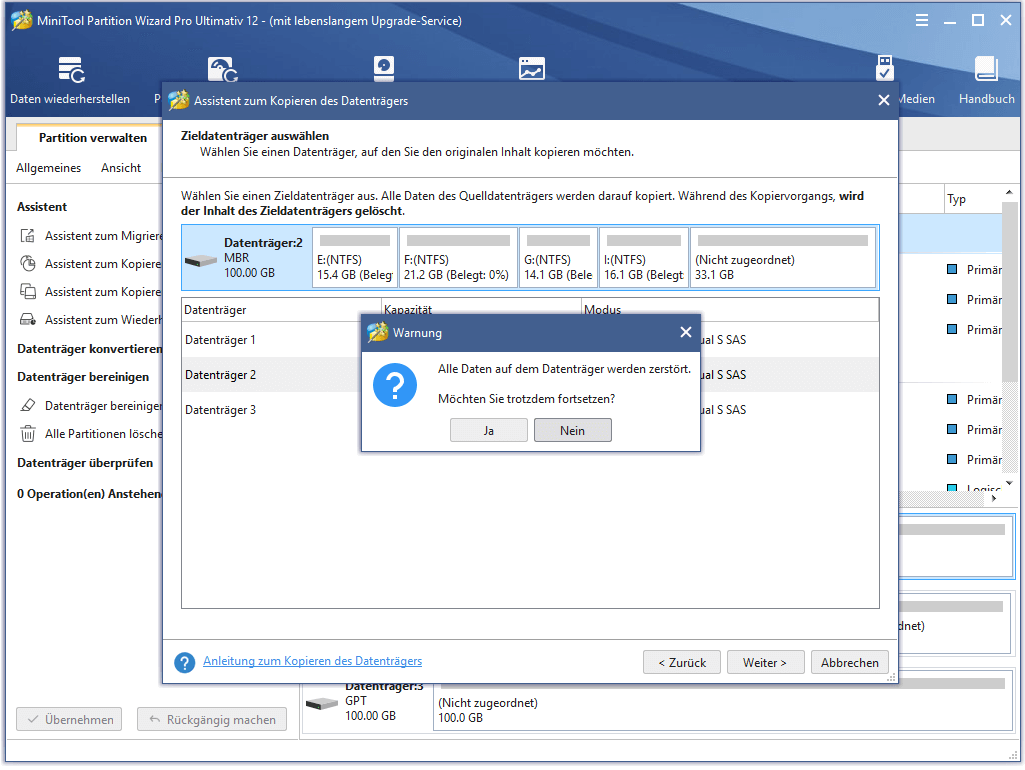This screenshot has height=770, width=1025.
Task: Click the question mark icon in Warnung dialog
Action: click(x=395, y=386)
